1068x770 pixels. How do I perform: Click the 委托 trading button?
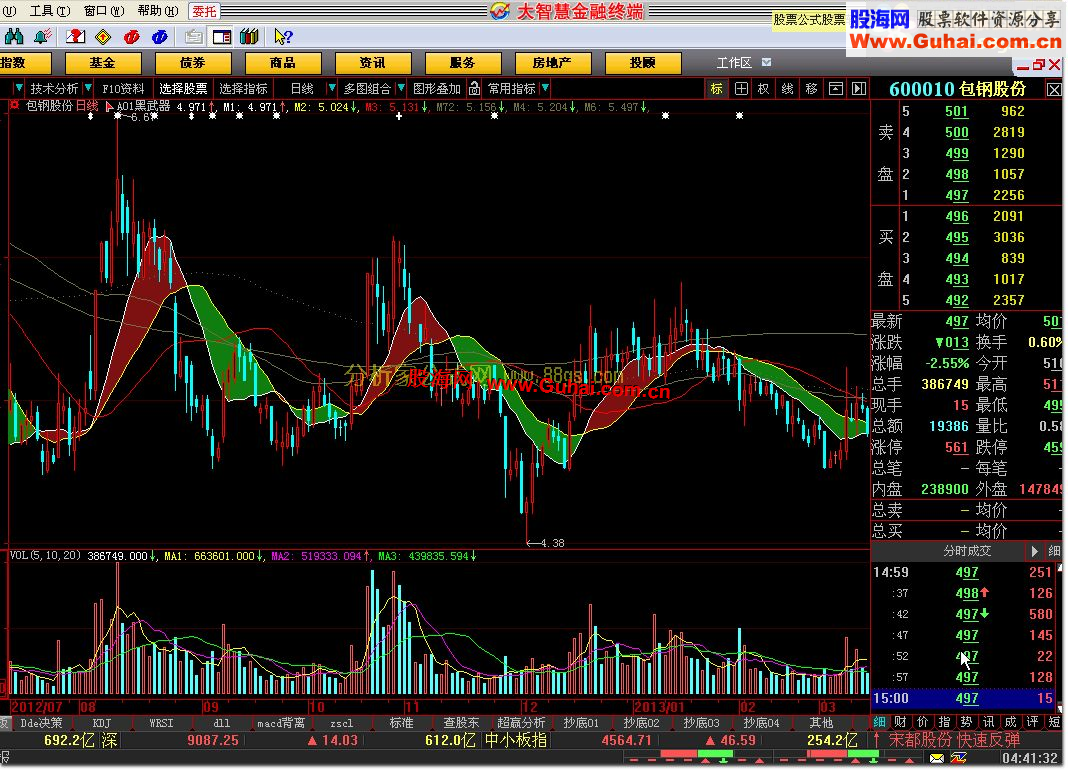pyautogui.click(x=204, y=11)
